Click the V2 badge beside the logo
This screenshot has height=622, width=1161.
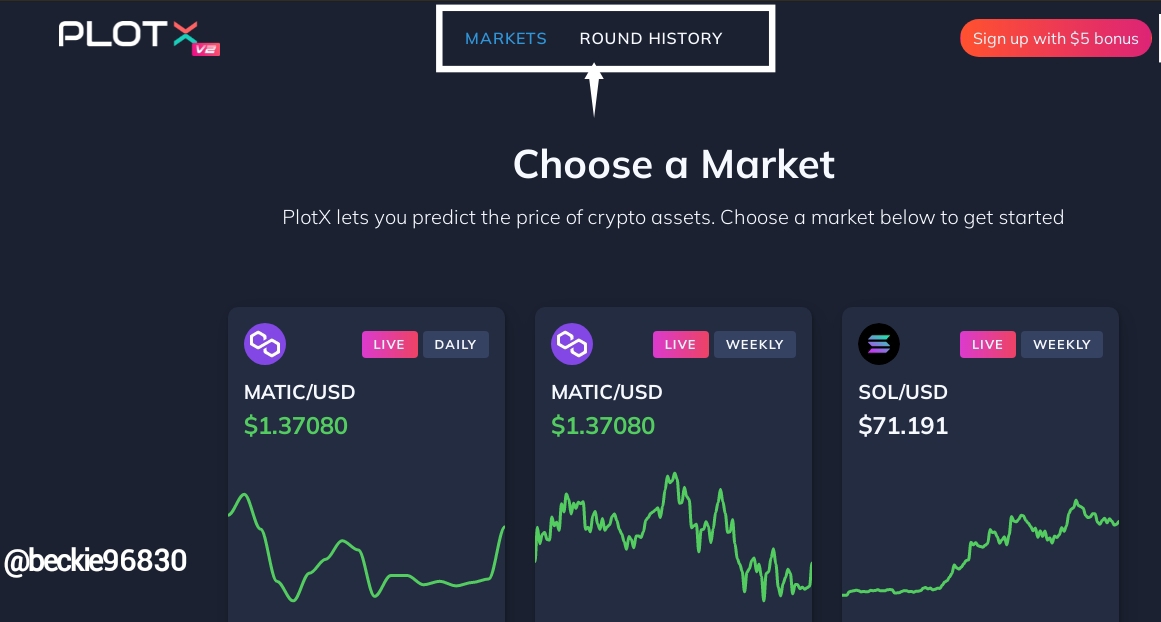(x=206, y=49)
